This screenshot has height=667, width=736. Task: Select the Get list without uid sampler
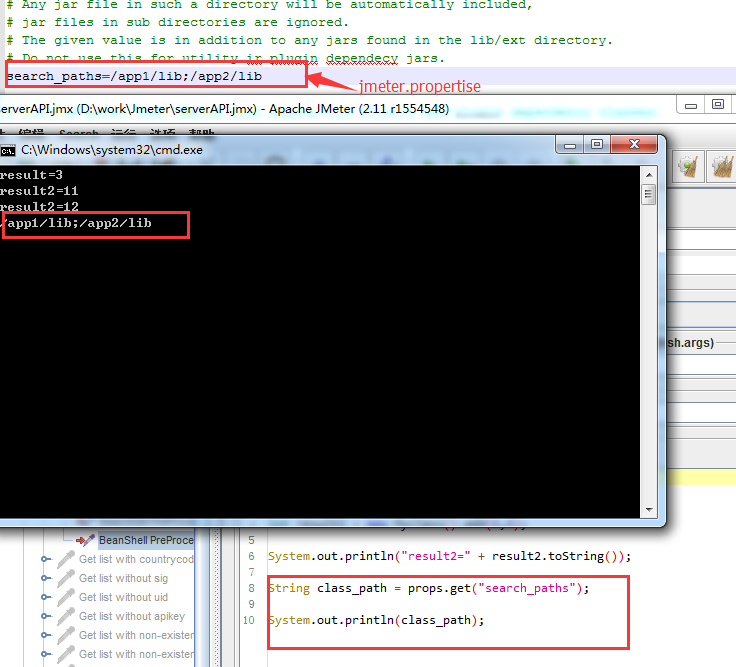pos(123,597)
